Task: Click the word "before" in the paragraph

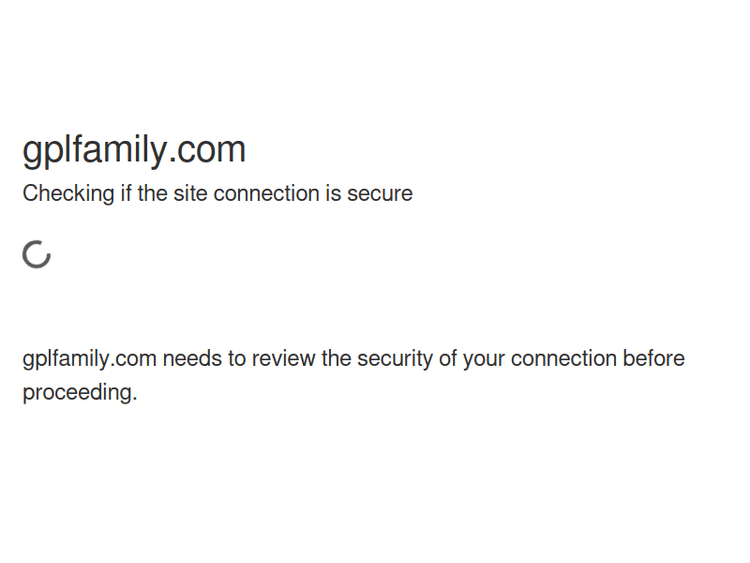Action: point(654,359)
